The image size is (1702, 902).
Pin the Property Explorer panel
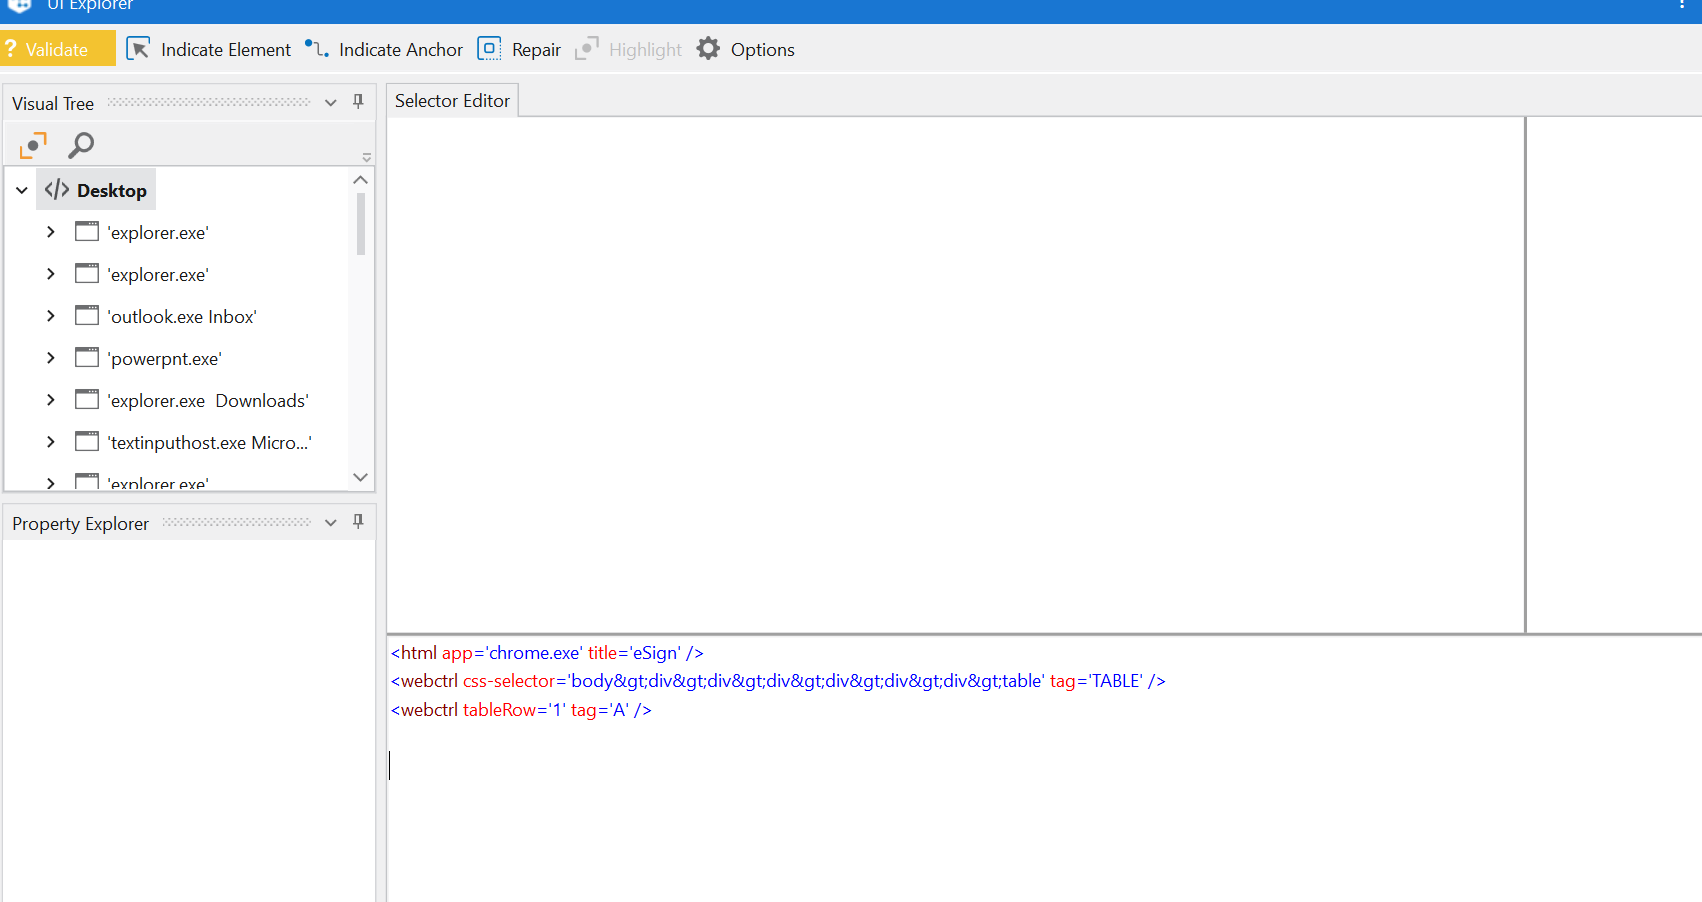point(358,522)
